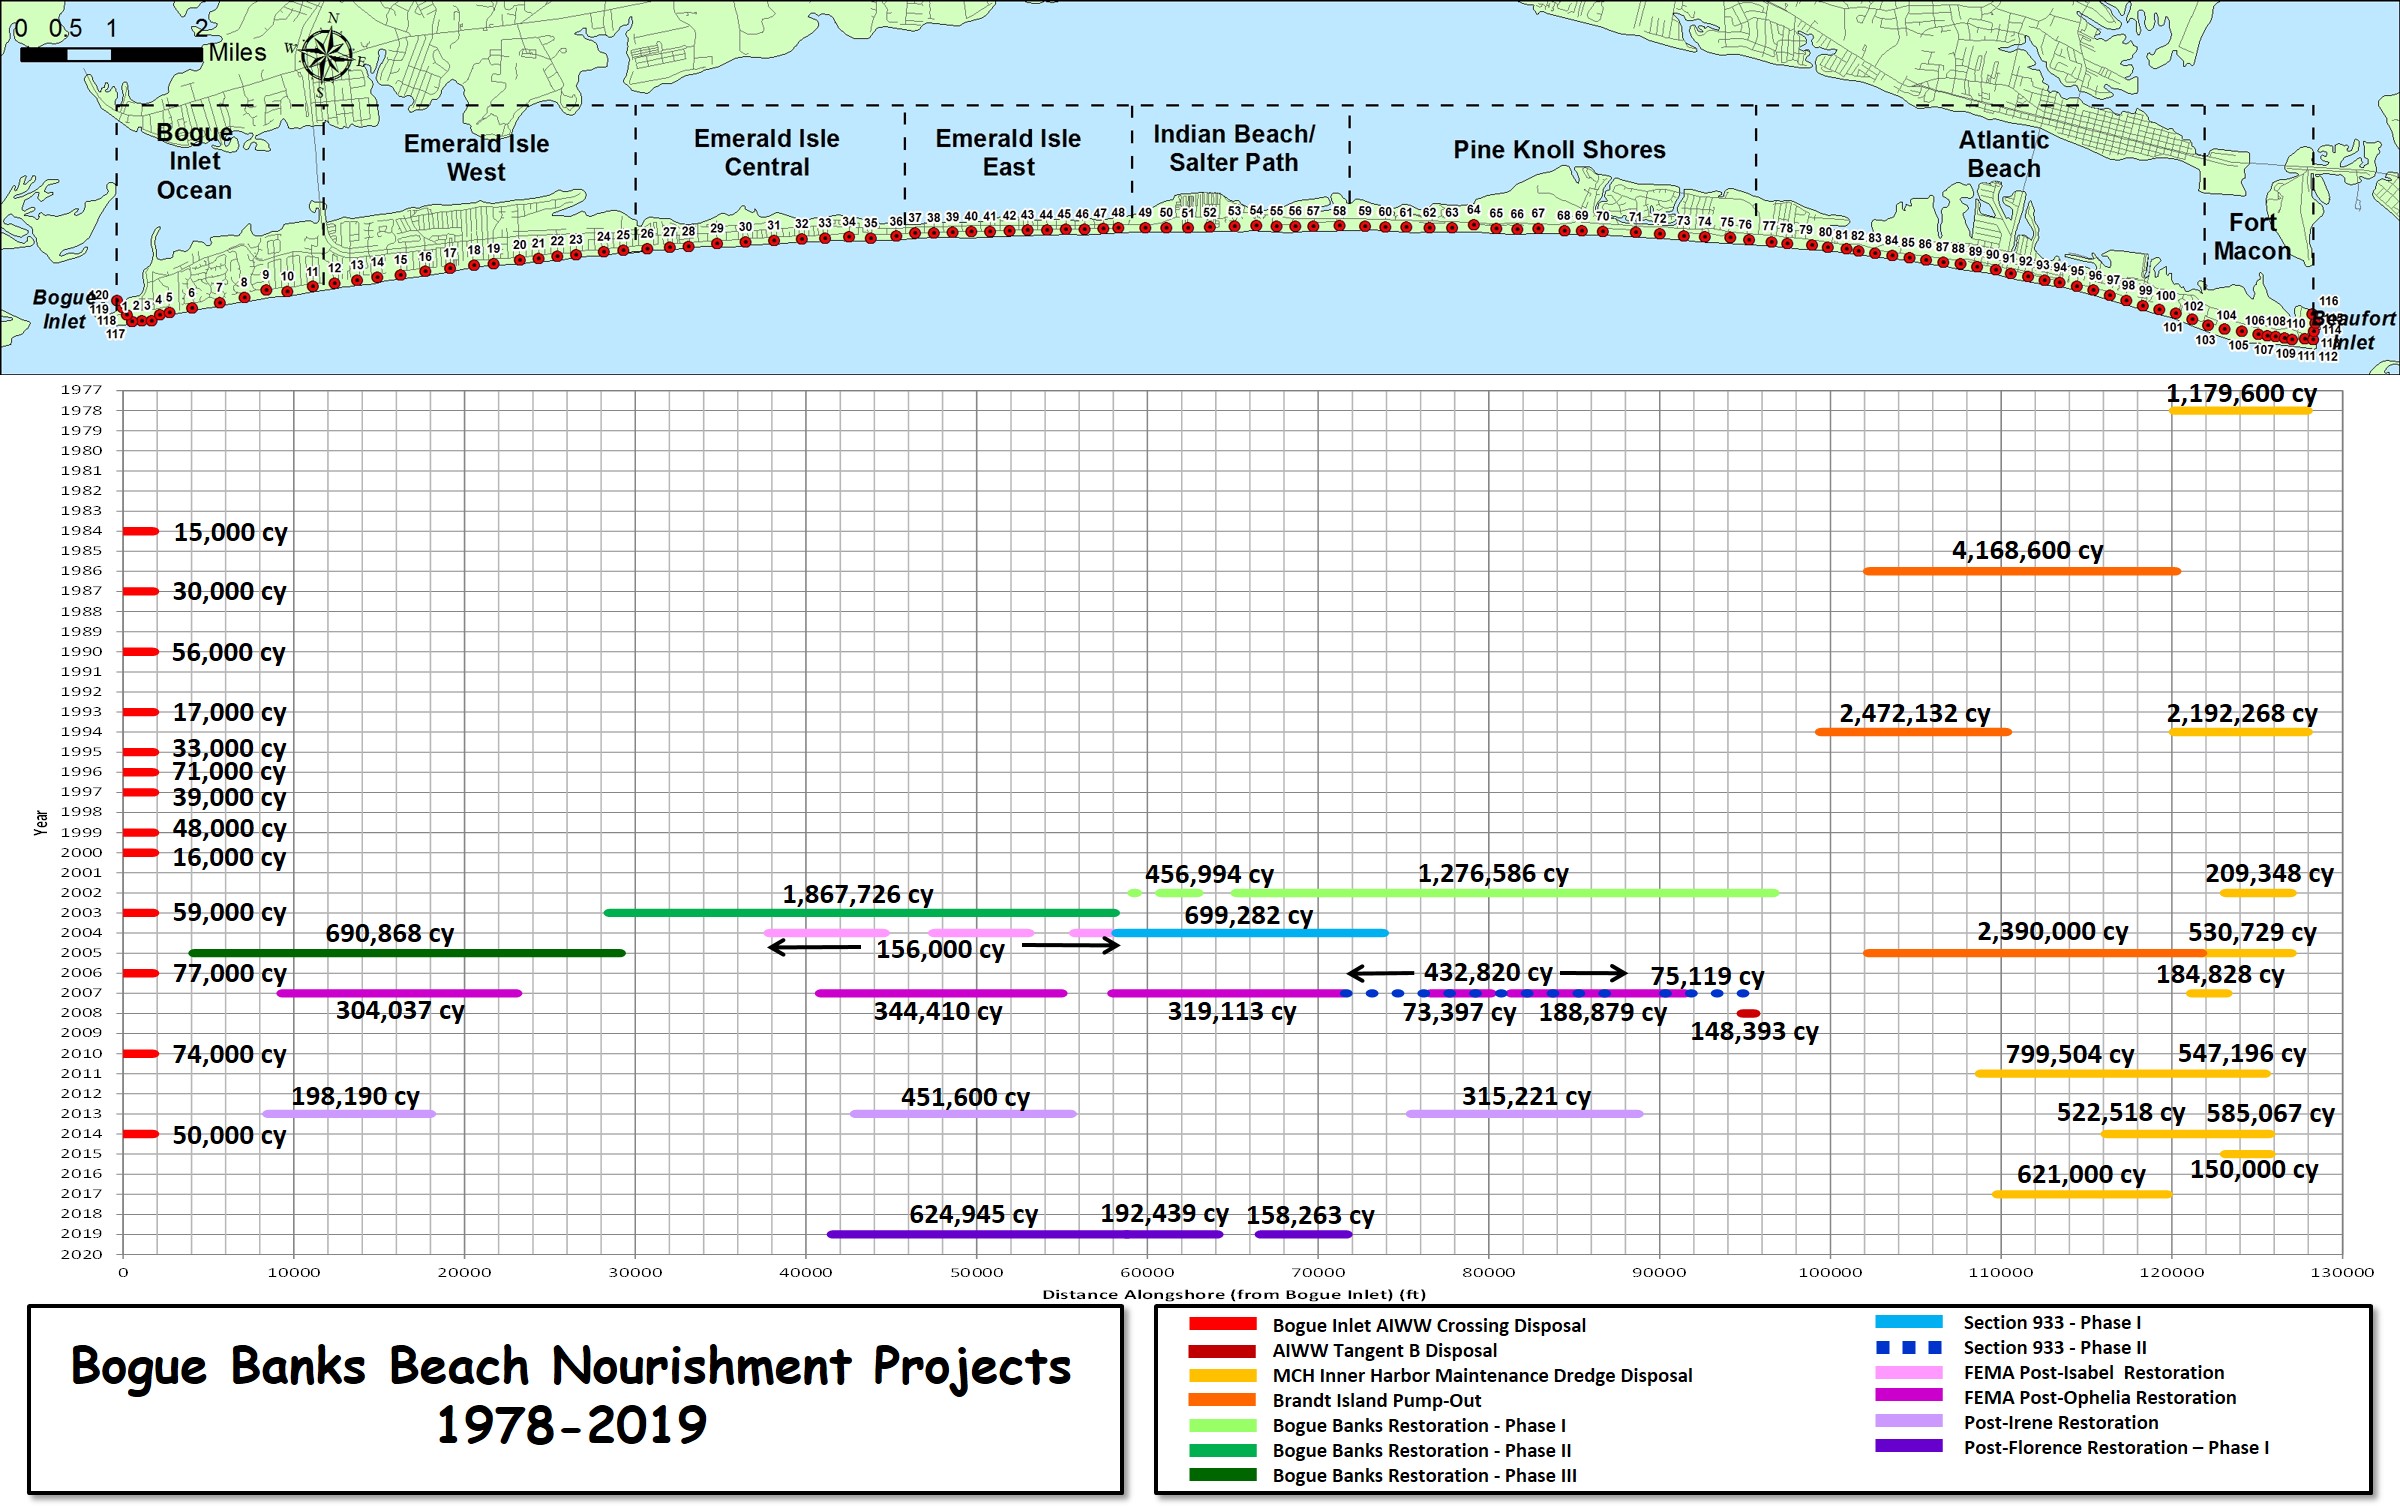This screenshot has width=2400, height=1508.
Task: Click the FEMA Post-Ophelia Restoration legend entry
Action: point(2099,1397)
